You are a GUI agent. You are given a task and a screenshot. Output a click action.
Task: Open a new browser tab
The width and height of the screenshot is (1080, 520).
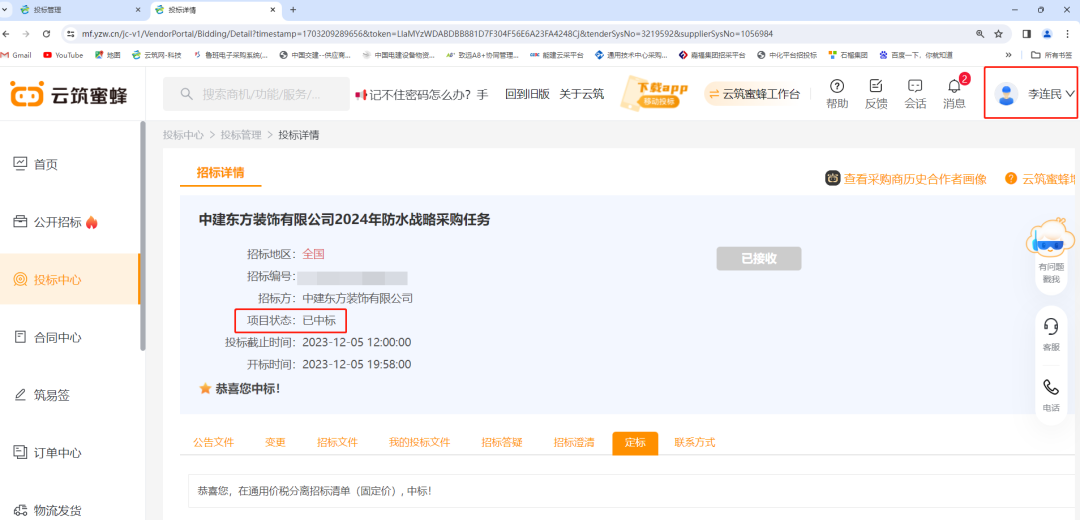tap(293, 10)
